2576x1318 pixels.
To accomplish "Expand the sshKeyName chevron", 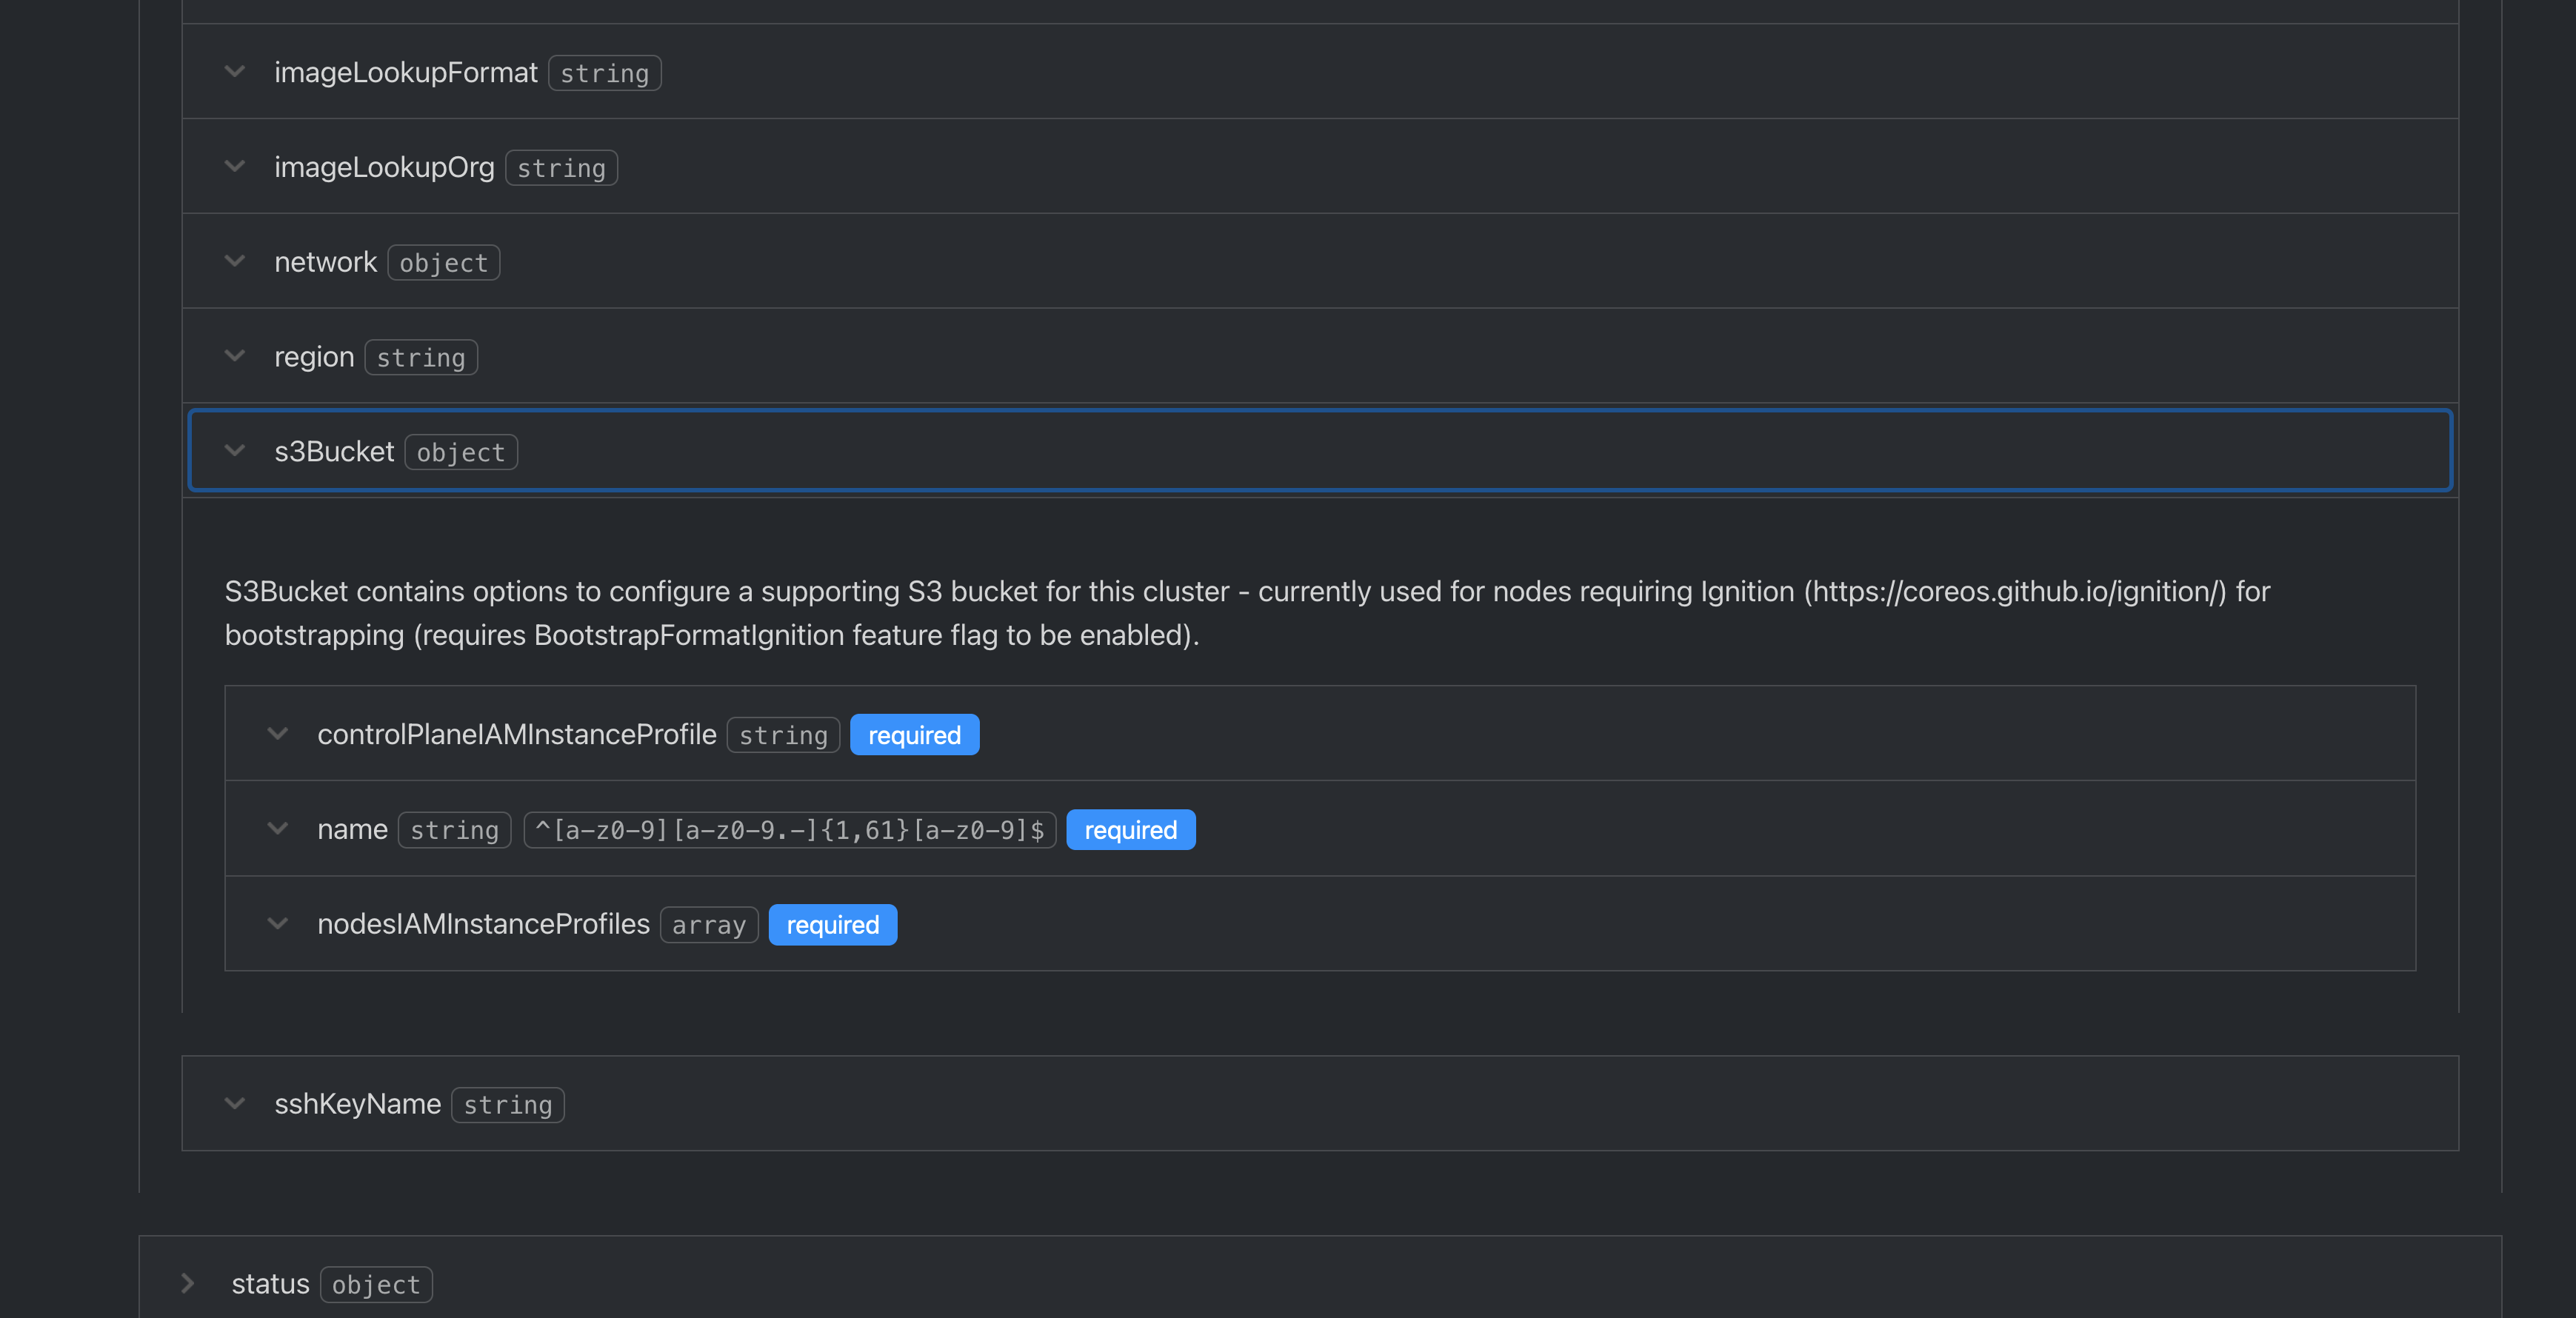I will tap(235, 1104).
